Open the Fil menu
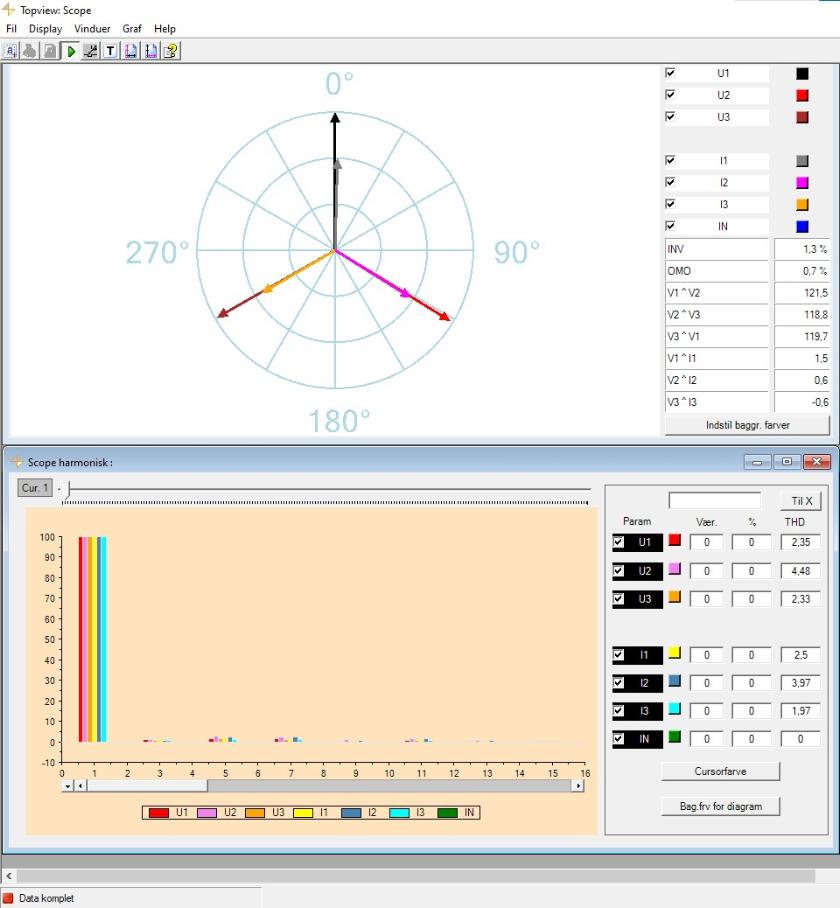The height and width of the screenshot is (908, 840). (11, 28)
